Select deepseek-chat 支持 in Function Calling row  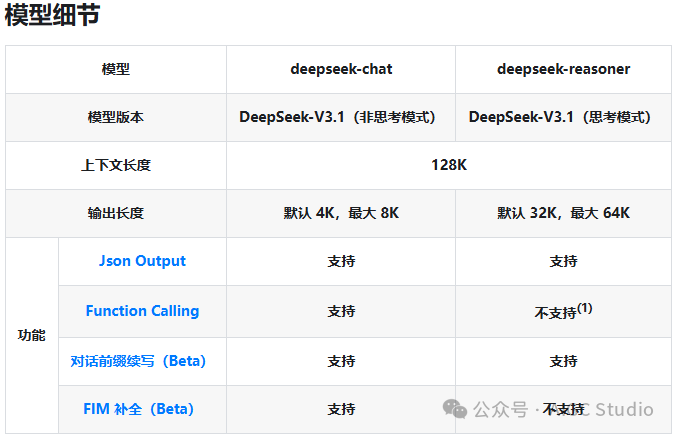pos(341,311)
